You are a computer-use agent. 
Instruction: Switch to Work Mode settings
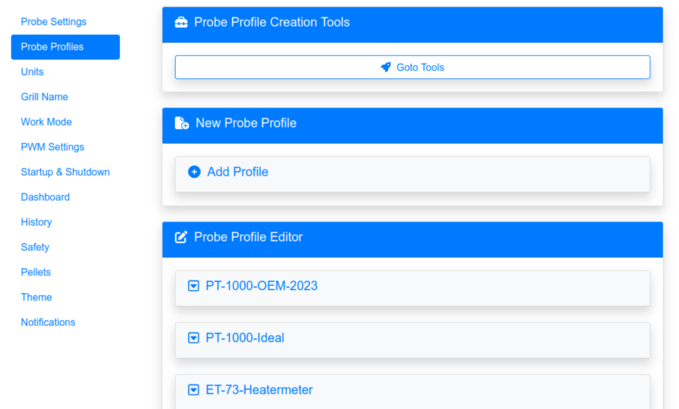point(46,122)
